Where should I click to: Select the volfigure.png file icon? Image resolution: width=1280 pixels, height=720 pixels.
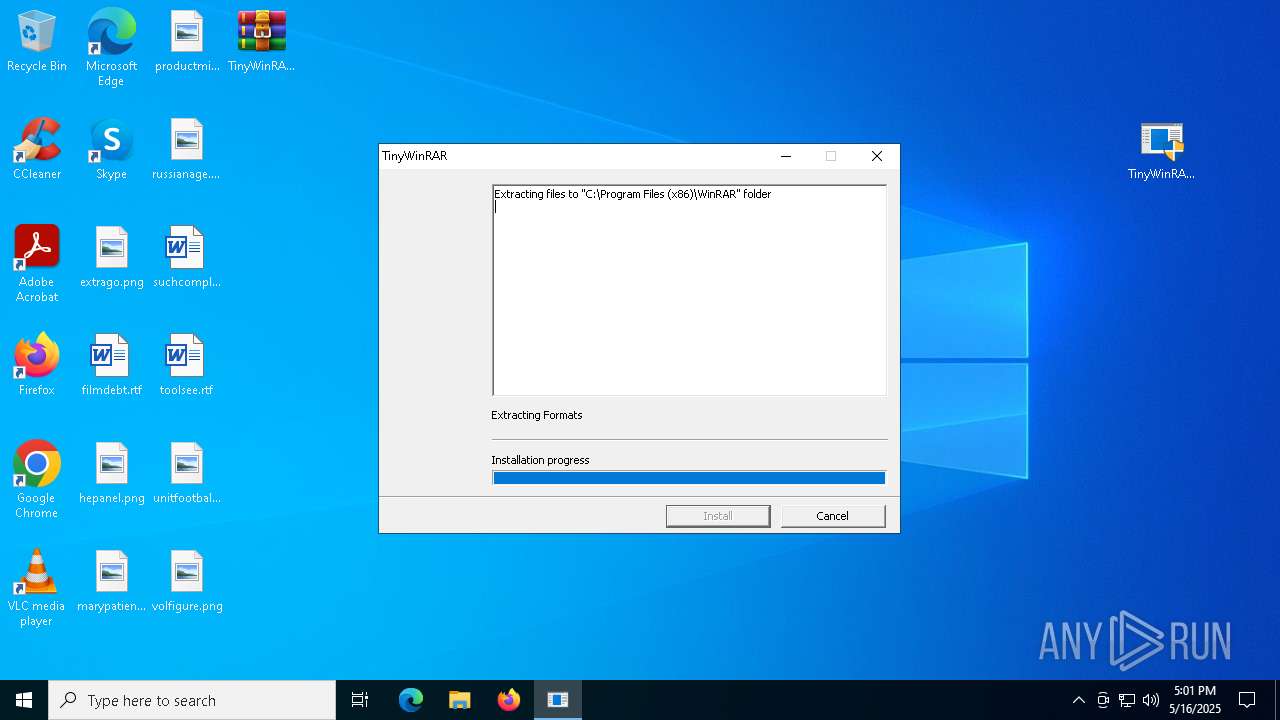[x=187, y=582]
